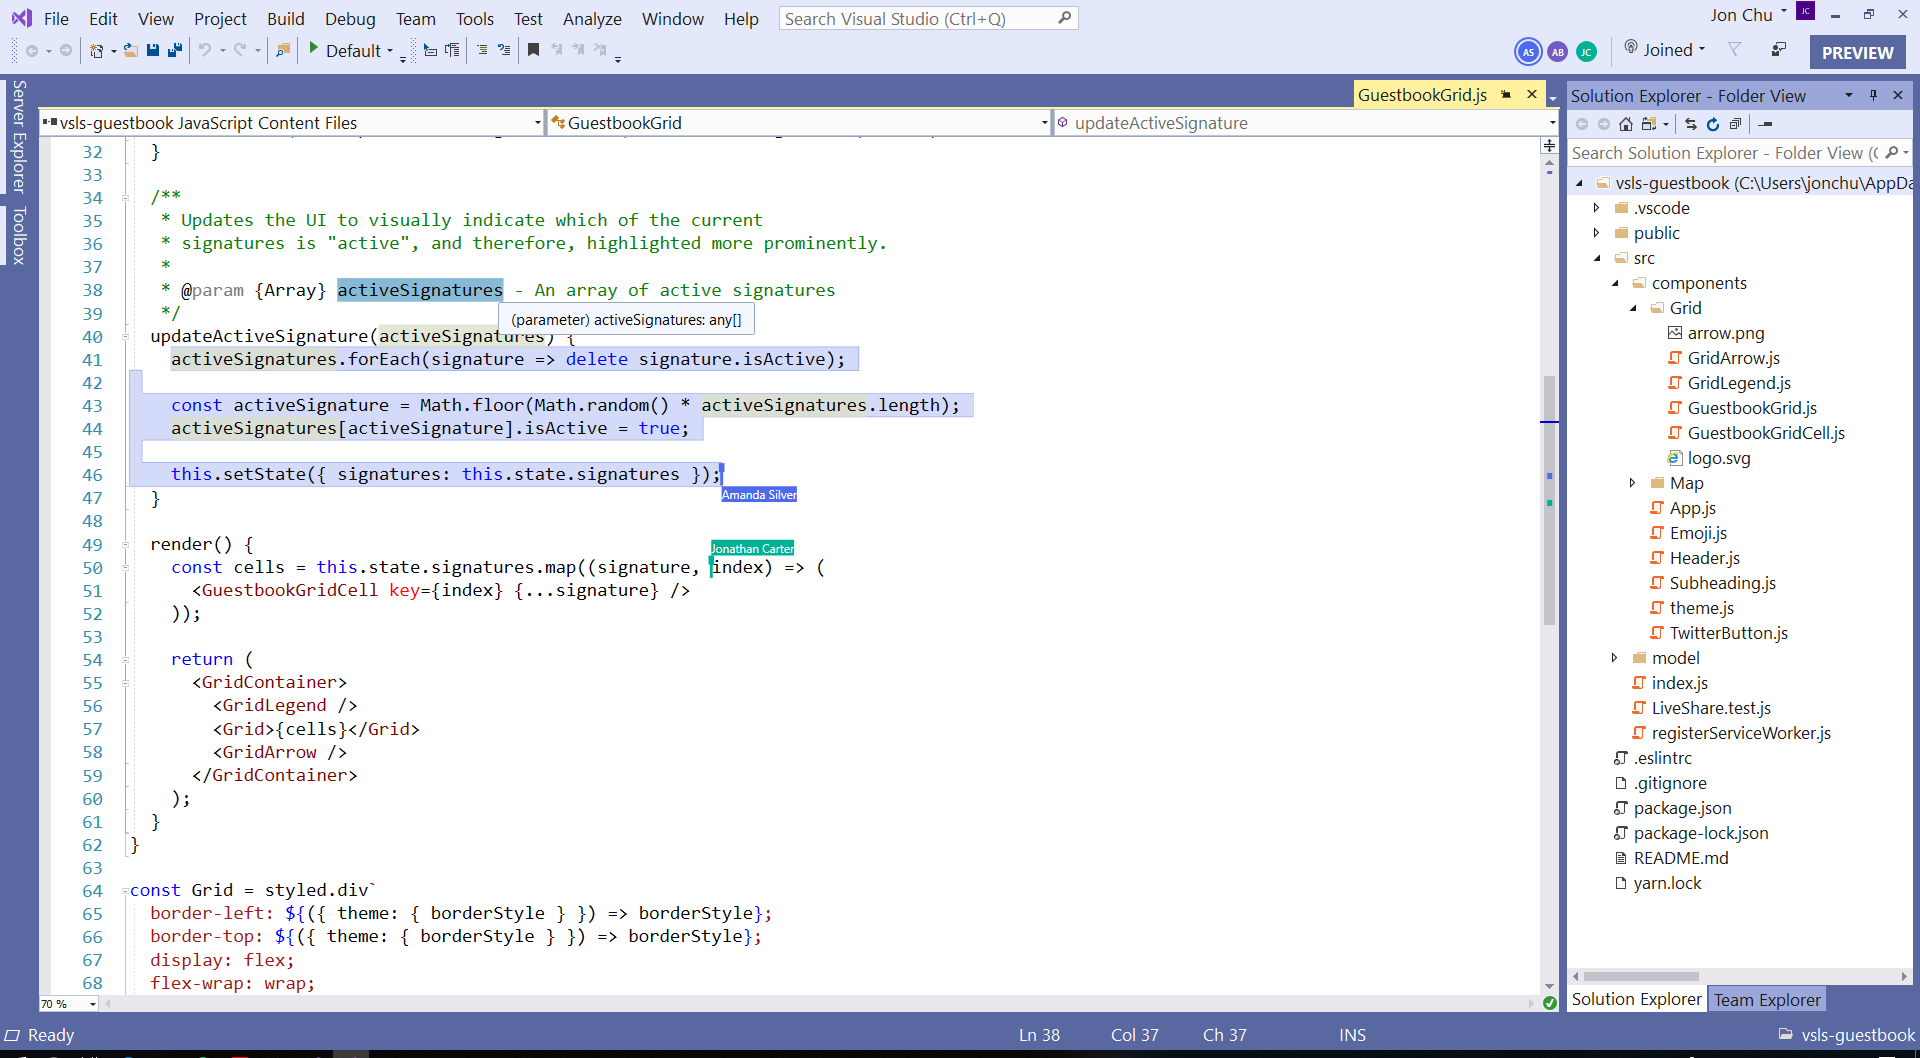Expand the public folder
Screen dimensions: 1920x1058
(1597, 233)
